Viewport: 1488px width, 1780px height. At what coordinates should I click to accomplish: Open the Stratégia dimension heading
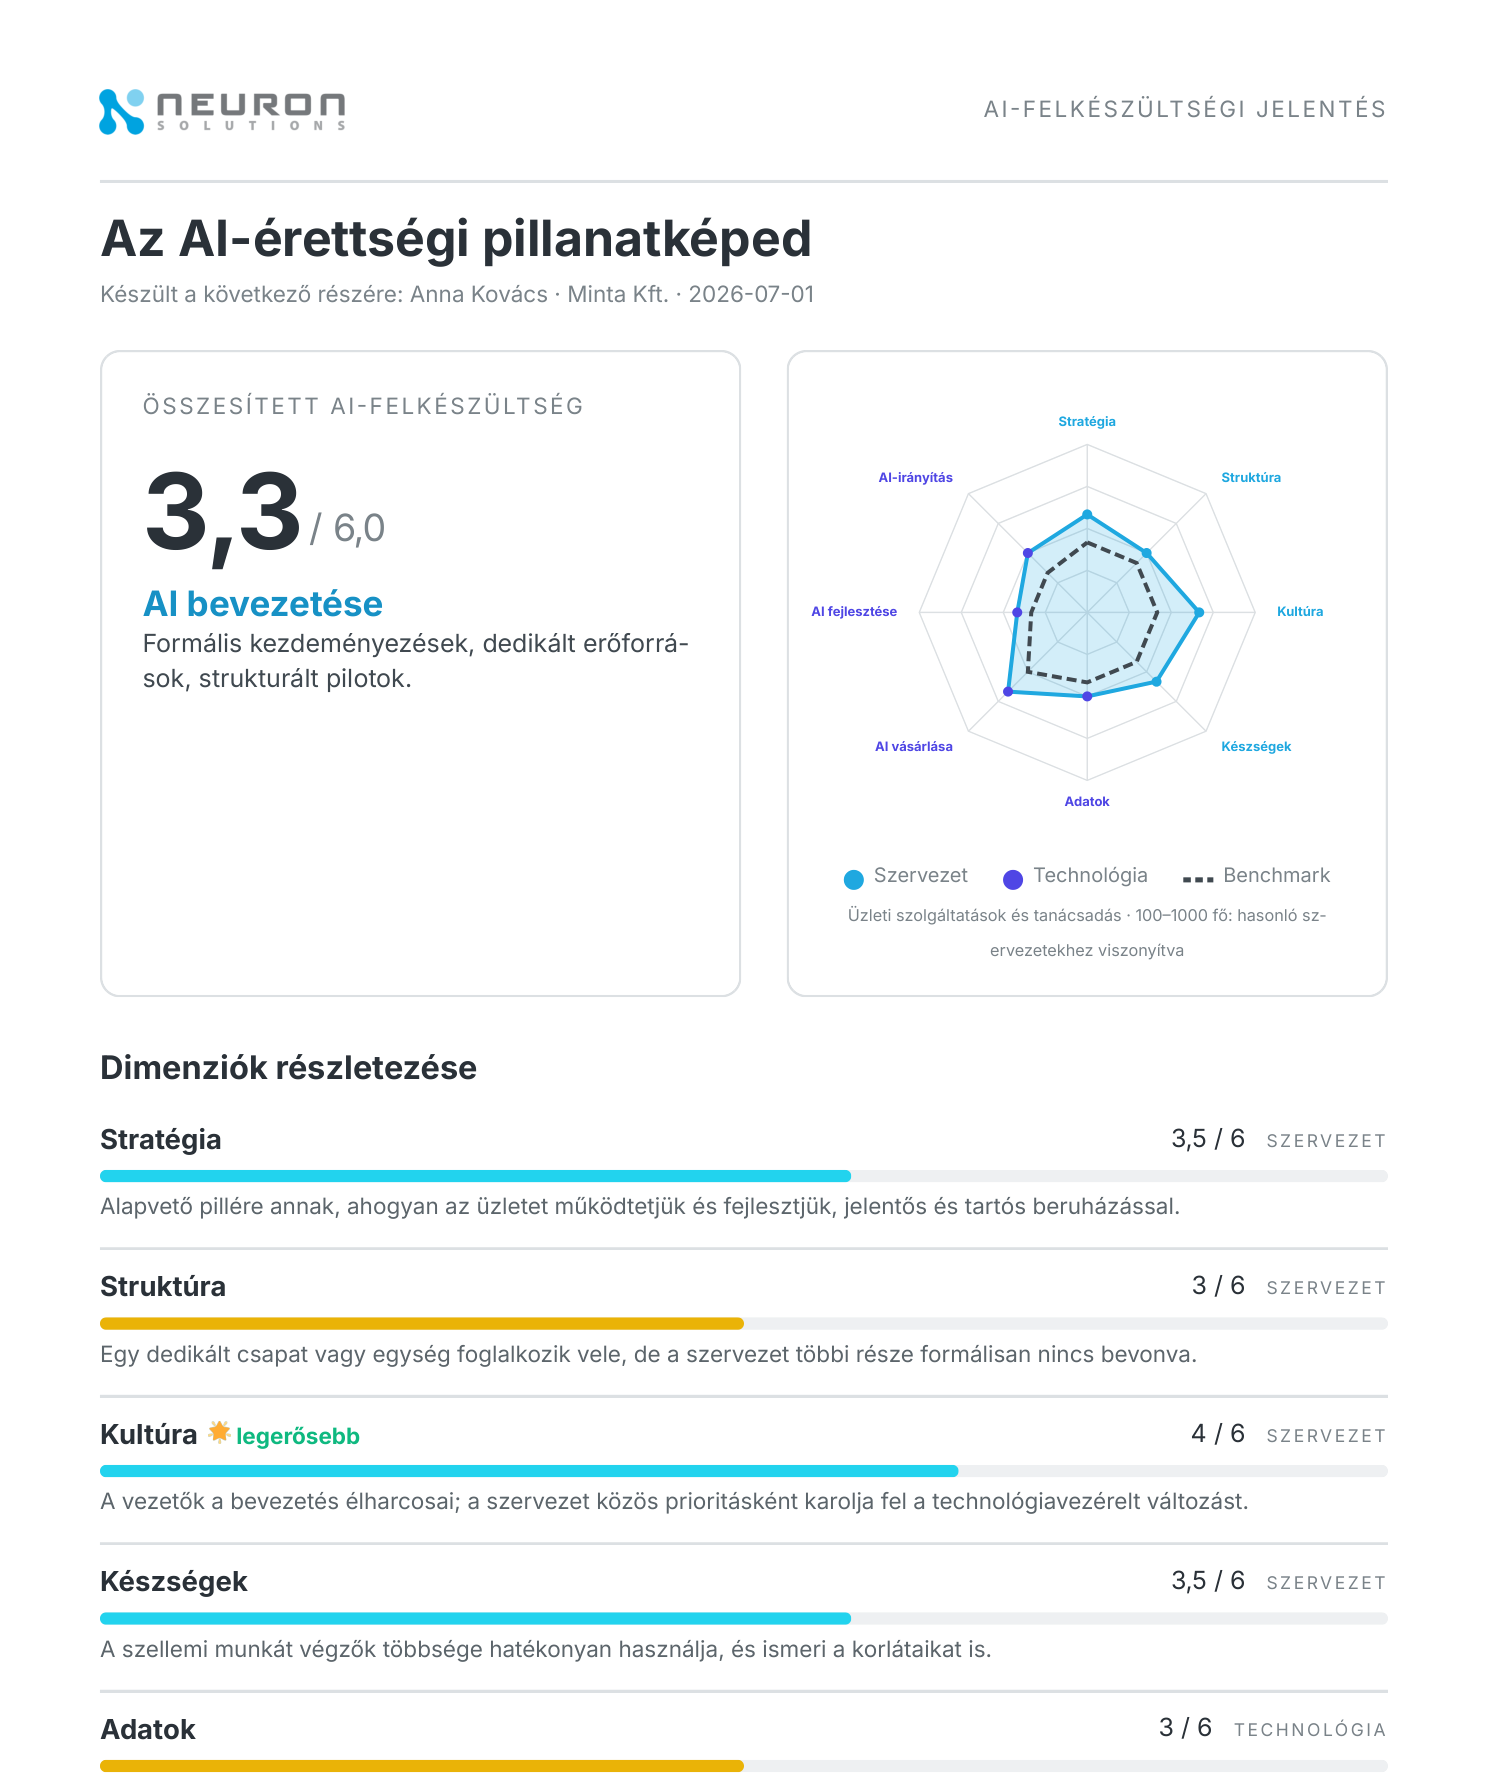(161, 1139)
